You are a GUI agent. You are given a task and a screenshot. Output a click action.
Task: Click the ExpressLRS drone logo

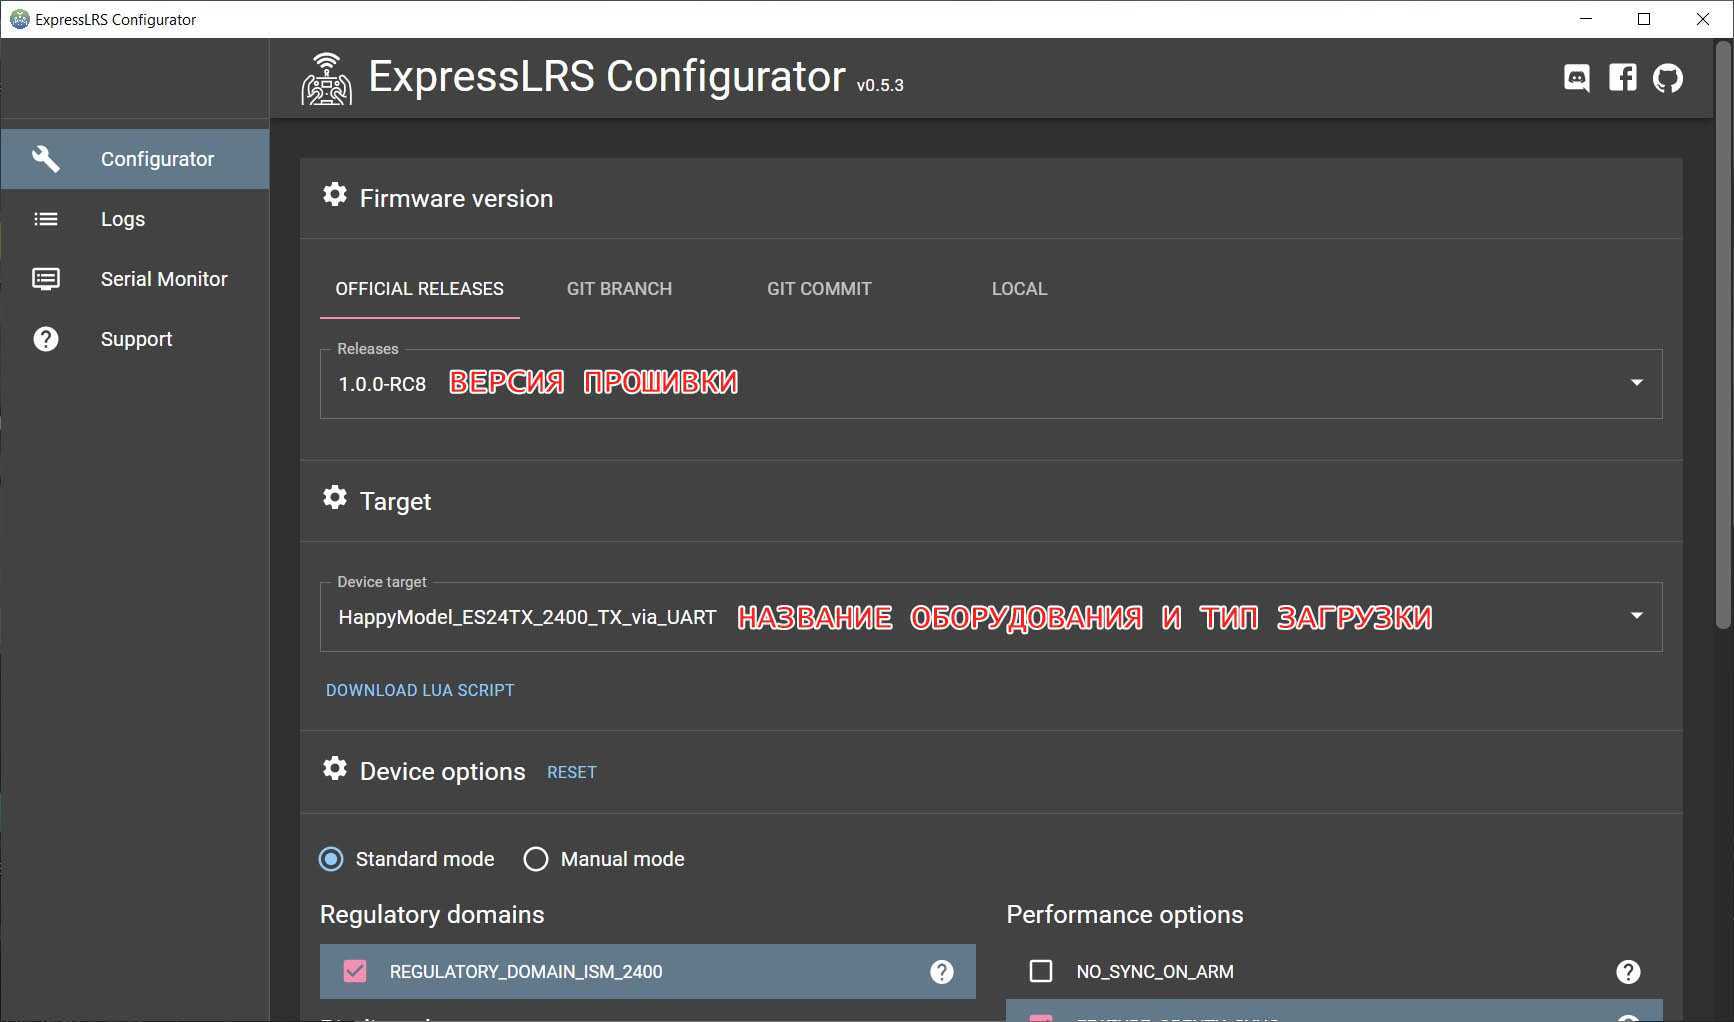pos(327,79)
